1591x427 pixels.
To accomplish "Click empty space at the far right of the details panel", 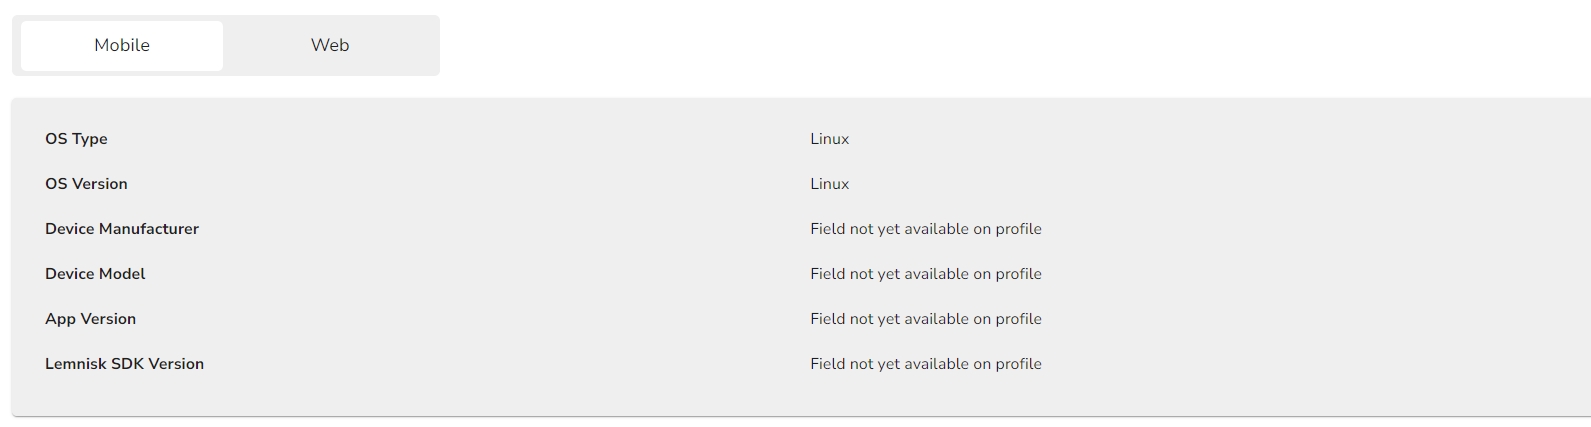I will [x=1450, y=250].
